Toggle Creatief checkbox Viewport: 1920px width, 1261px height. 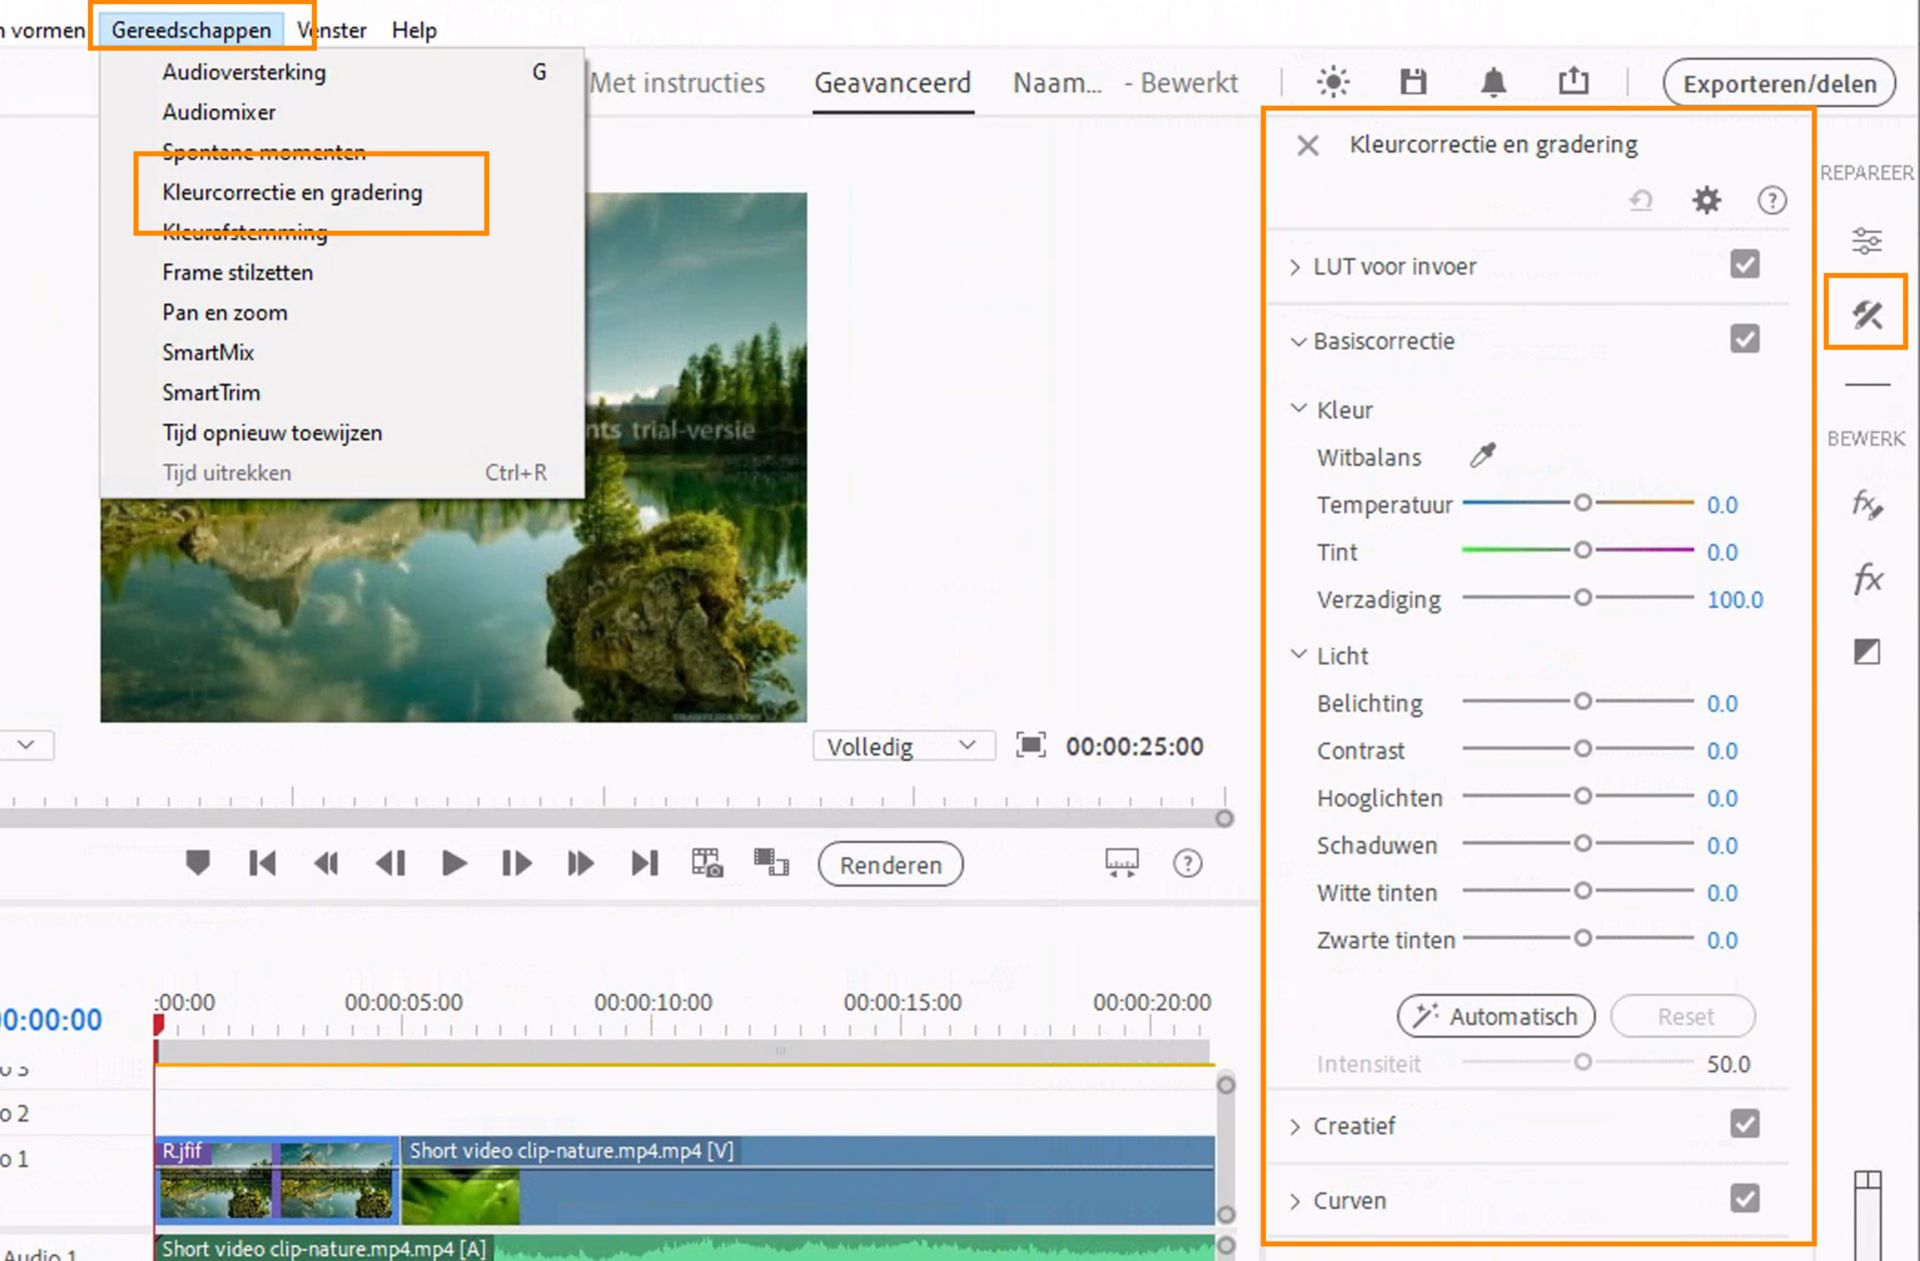[x=1745, y=1124]
